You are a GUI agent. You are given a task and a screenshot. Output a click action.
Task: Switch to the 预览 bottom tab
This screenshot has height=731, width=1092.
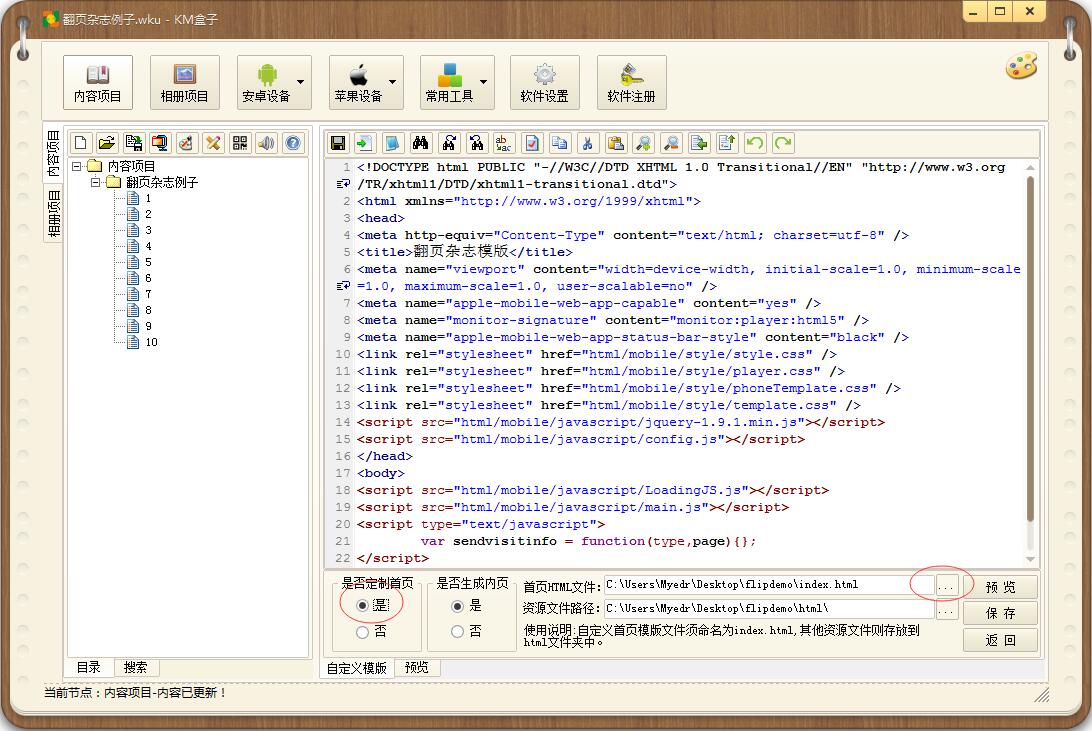pyautogui.click(x=416, y=668)
